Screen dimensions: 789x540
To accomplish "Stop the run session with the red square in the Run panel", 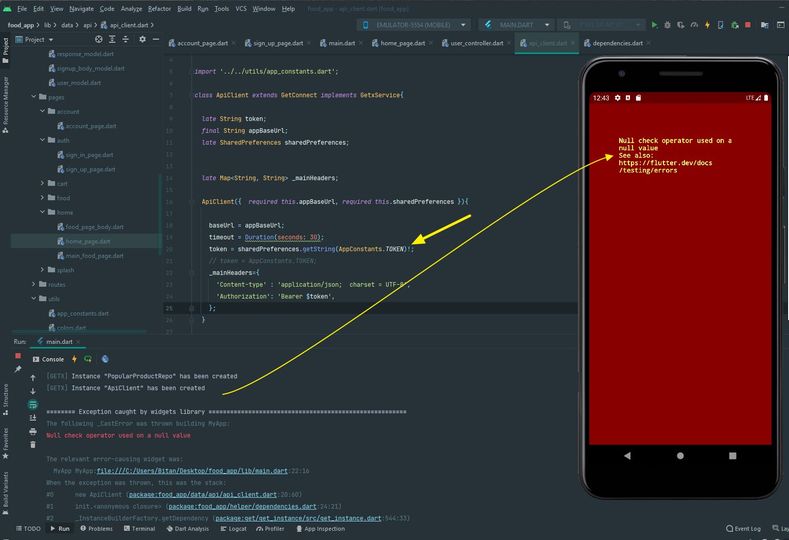I will [18, 356].
